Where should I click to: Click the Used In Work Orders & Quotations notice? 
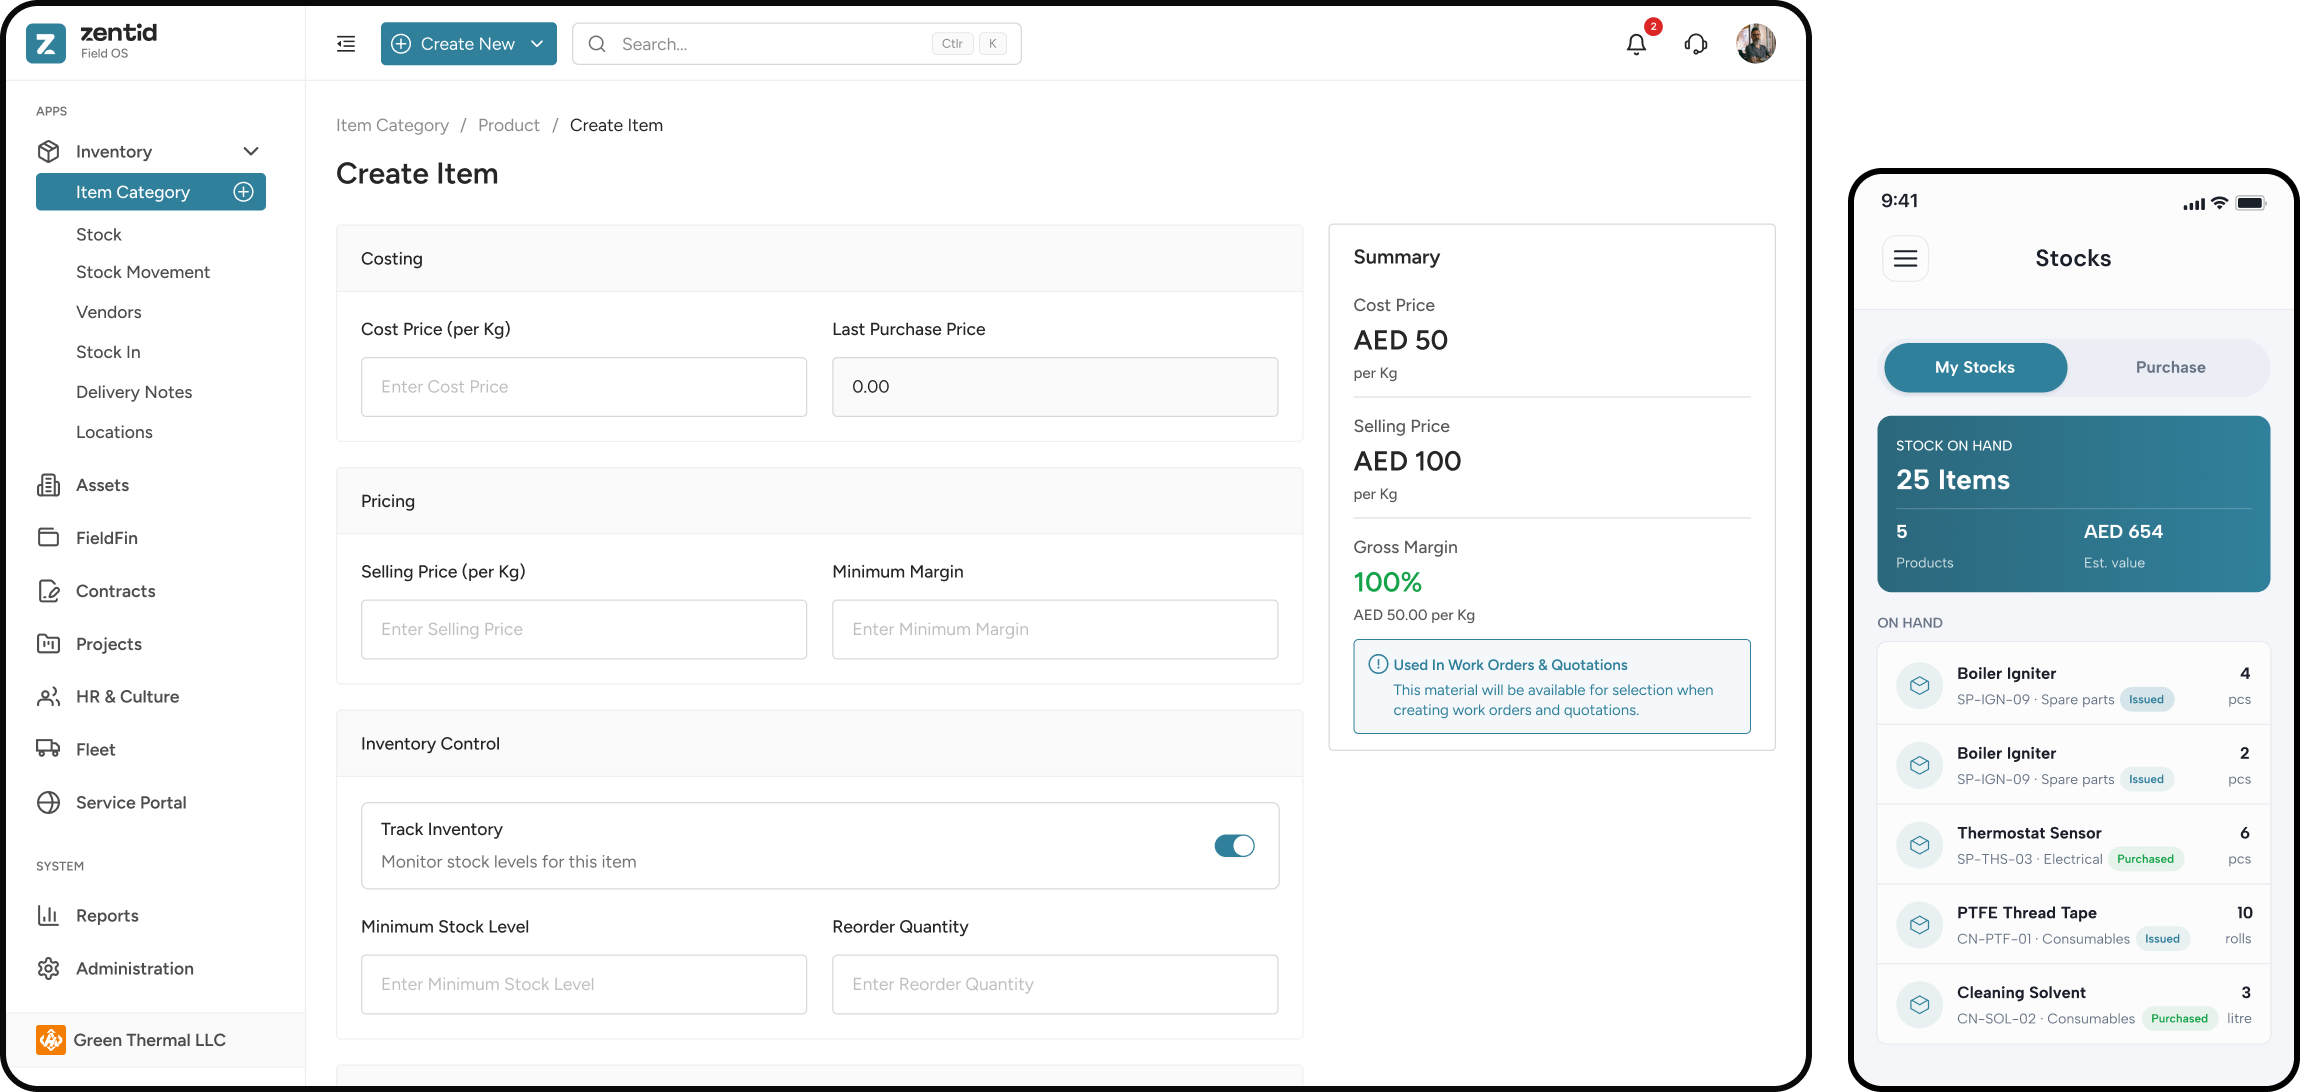pyautogui.click(x=1551, y=687)
